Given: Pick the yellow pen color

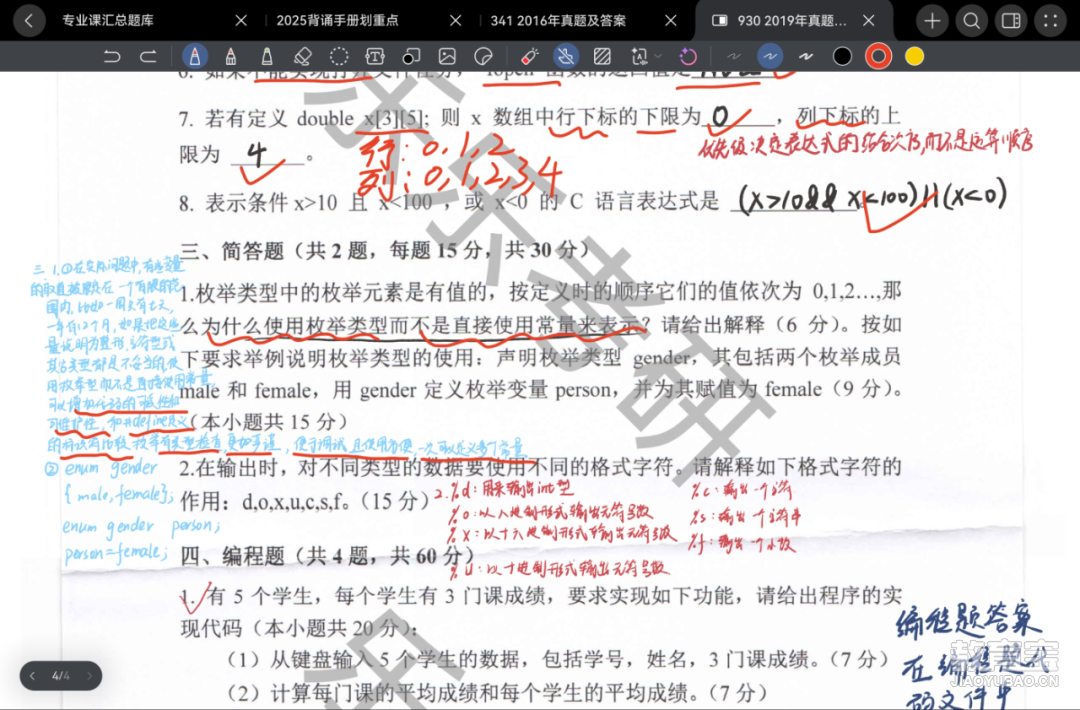Looking at the screenshot, I should point(914,57).
